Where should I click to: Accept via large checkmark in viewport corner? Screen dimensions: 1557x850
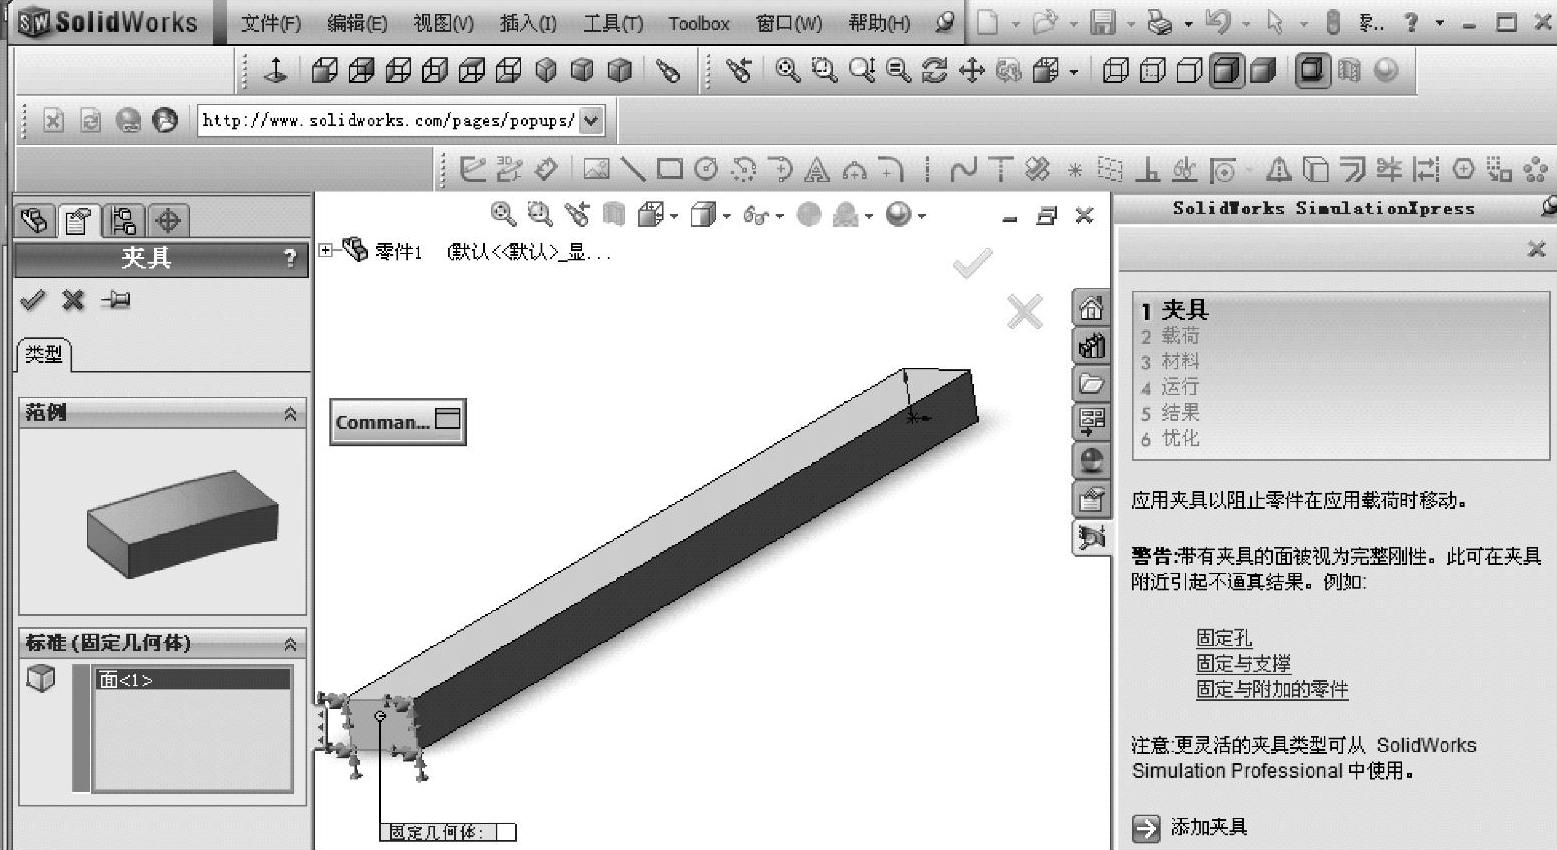coord(972,263)
